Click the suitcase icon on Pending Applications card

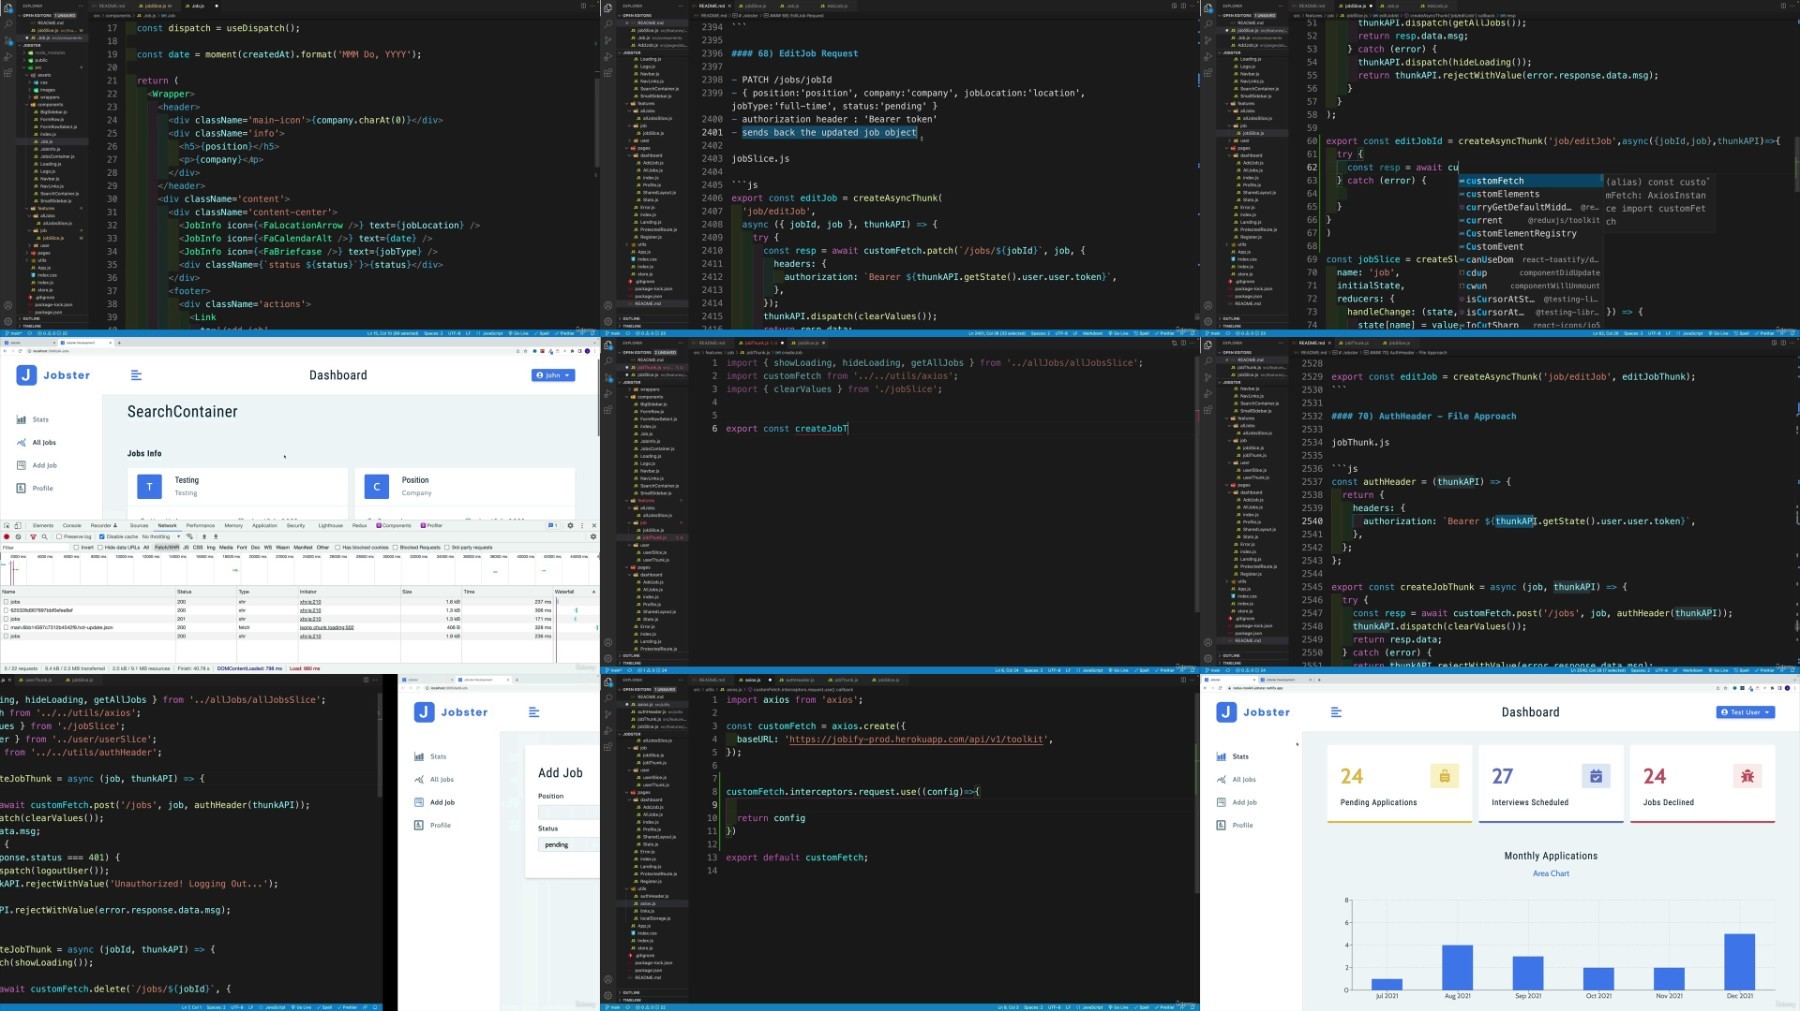point(1444,776)
